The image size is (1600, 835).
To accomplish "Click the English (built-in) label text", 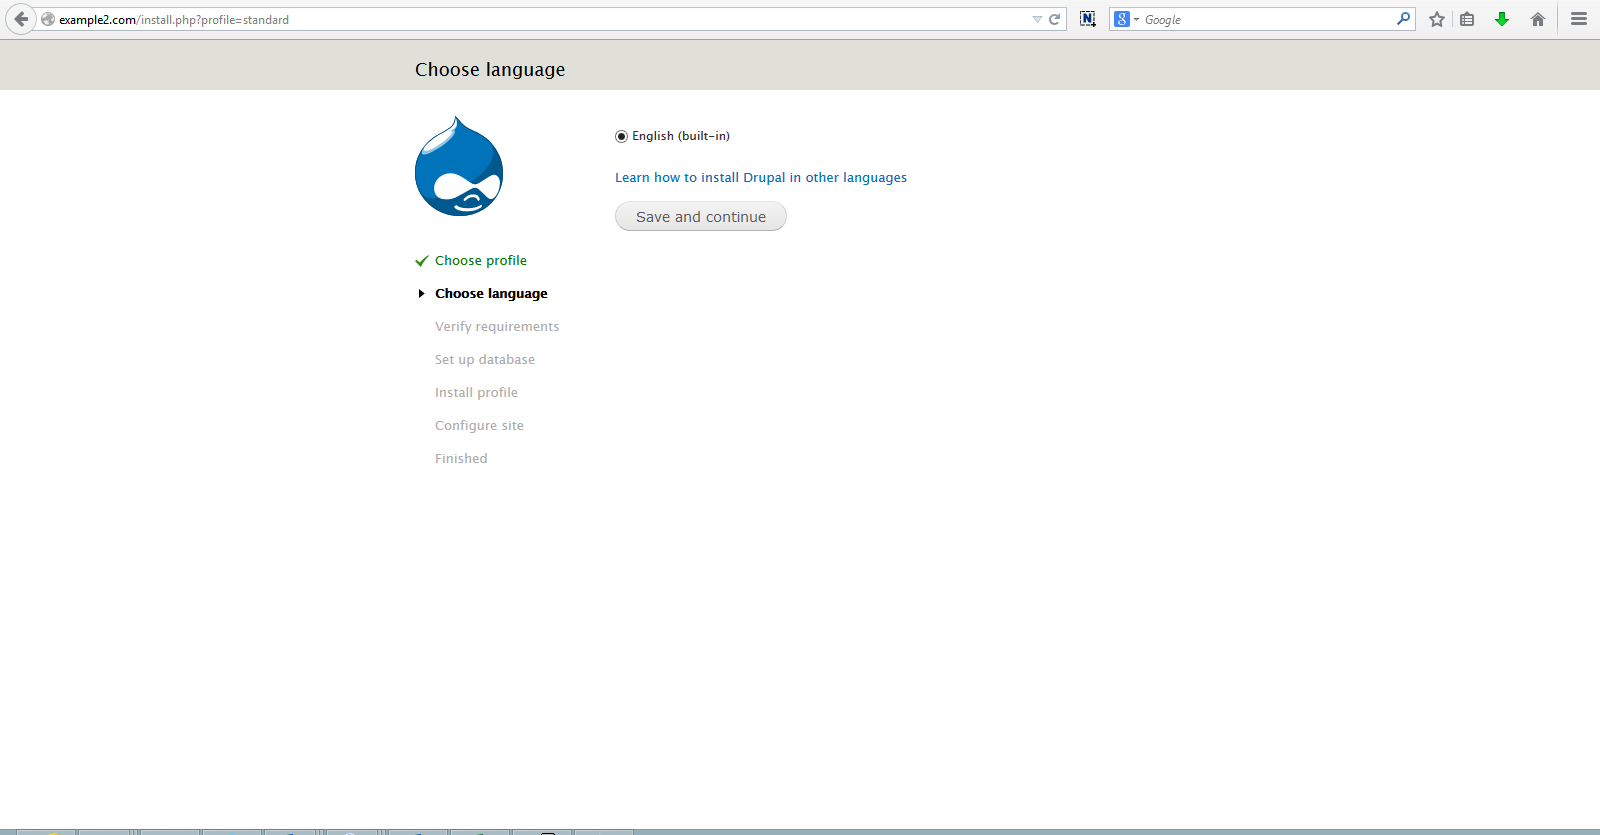I will point(681,136).
